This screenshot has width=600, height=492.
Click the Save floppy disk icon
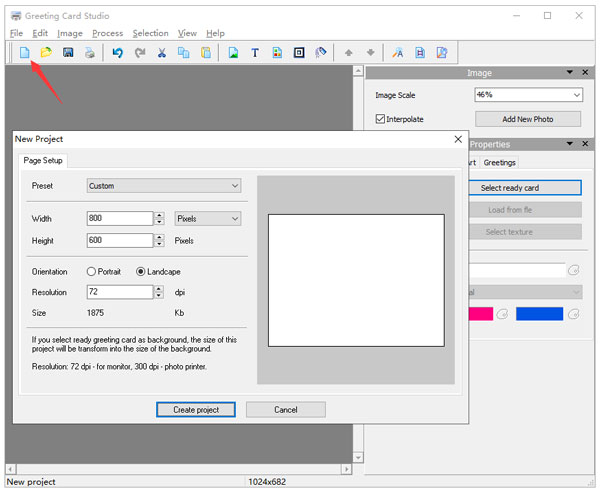pos(68,53)
